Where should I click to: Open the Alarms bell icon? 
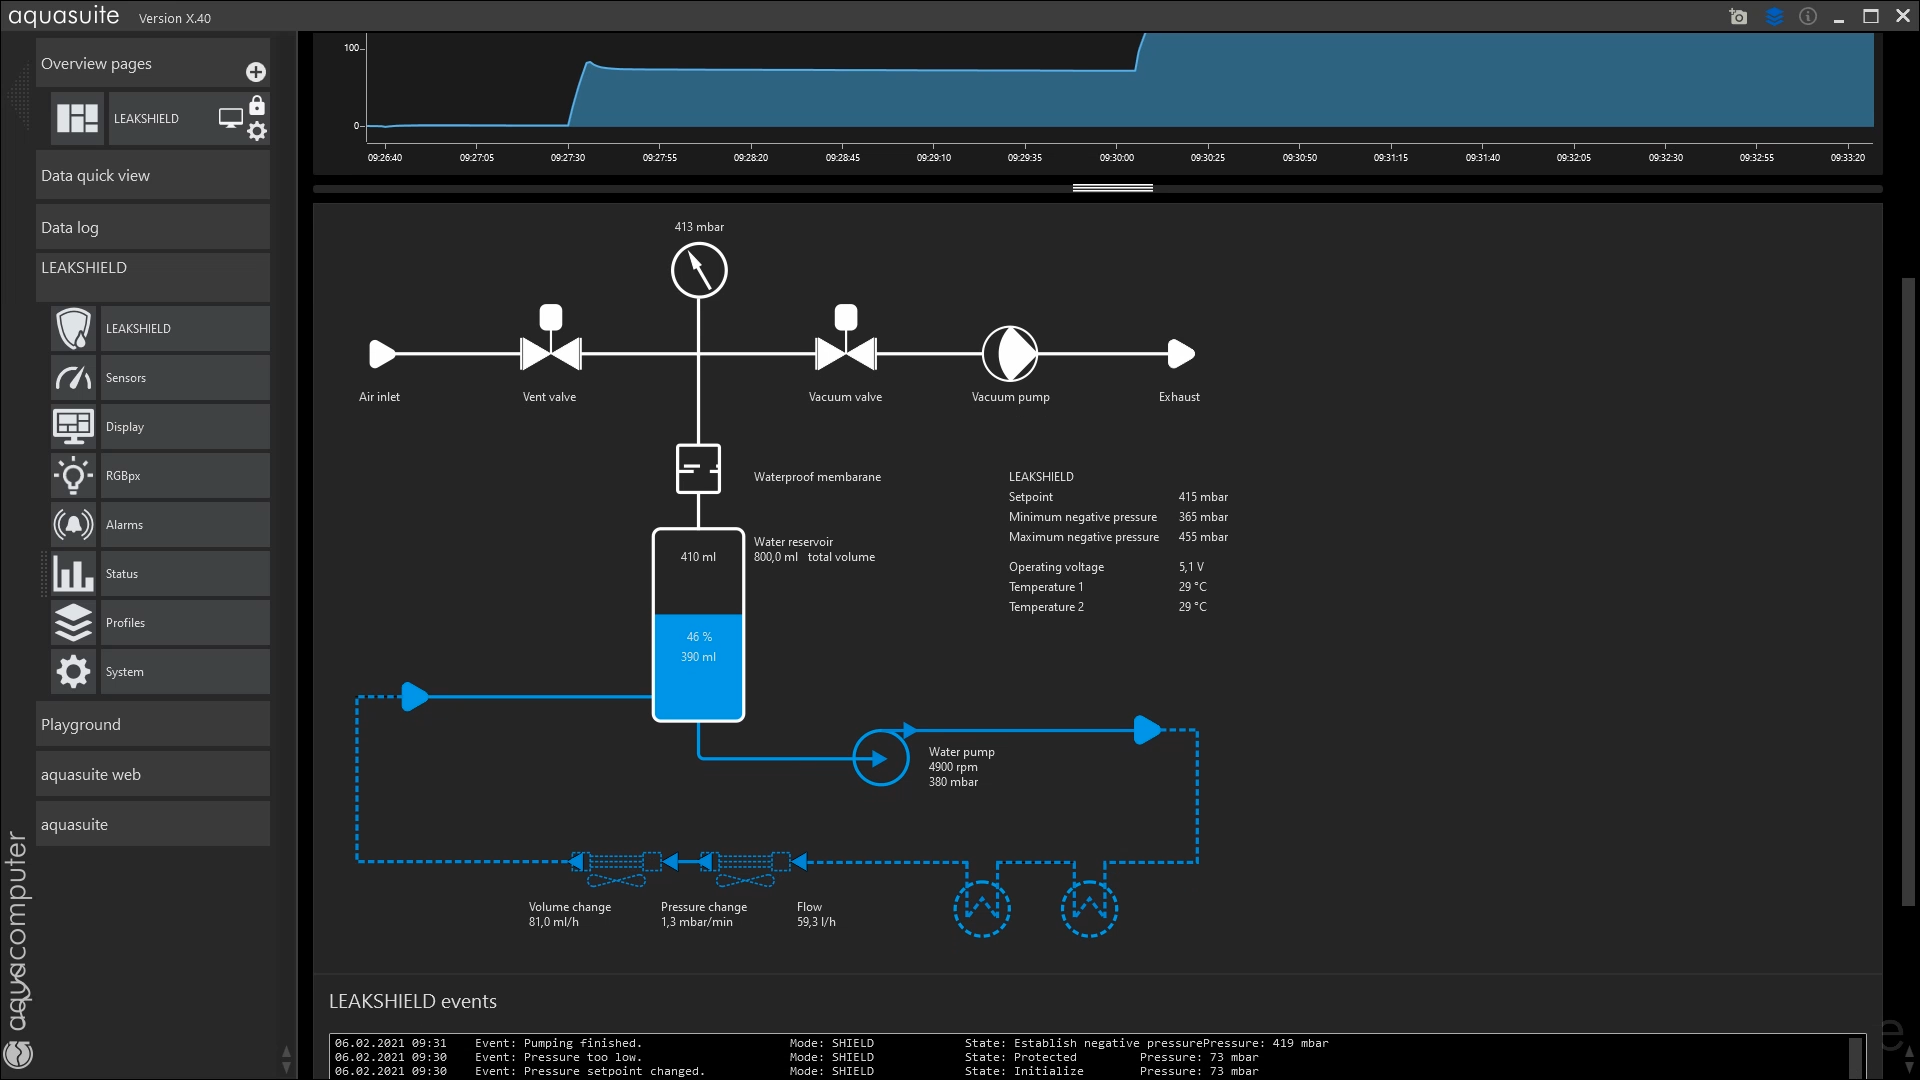[74, 524]
